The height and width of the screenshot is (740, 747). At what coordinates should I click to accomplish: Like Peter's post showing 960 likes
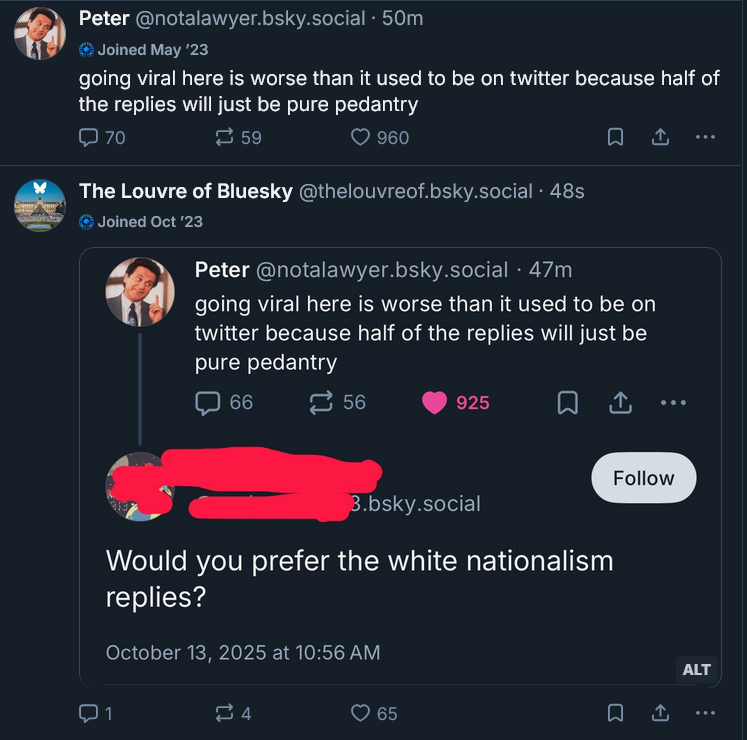point(362,138)
